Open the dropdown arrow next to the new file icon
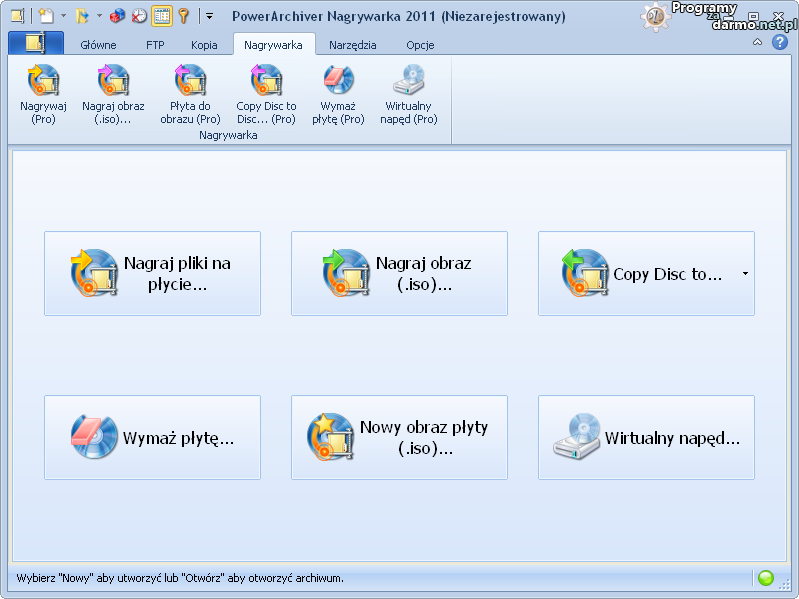 coord(63,16)
